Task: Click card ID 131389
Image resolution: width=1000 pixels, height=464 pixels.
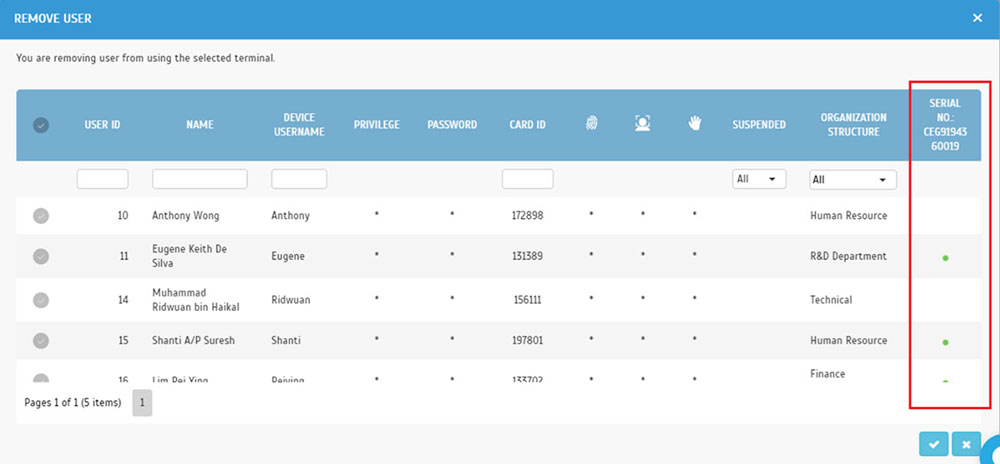Action: [527, 256]
